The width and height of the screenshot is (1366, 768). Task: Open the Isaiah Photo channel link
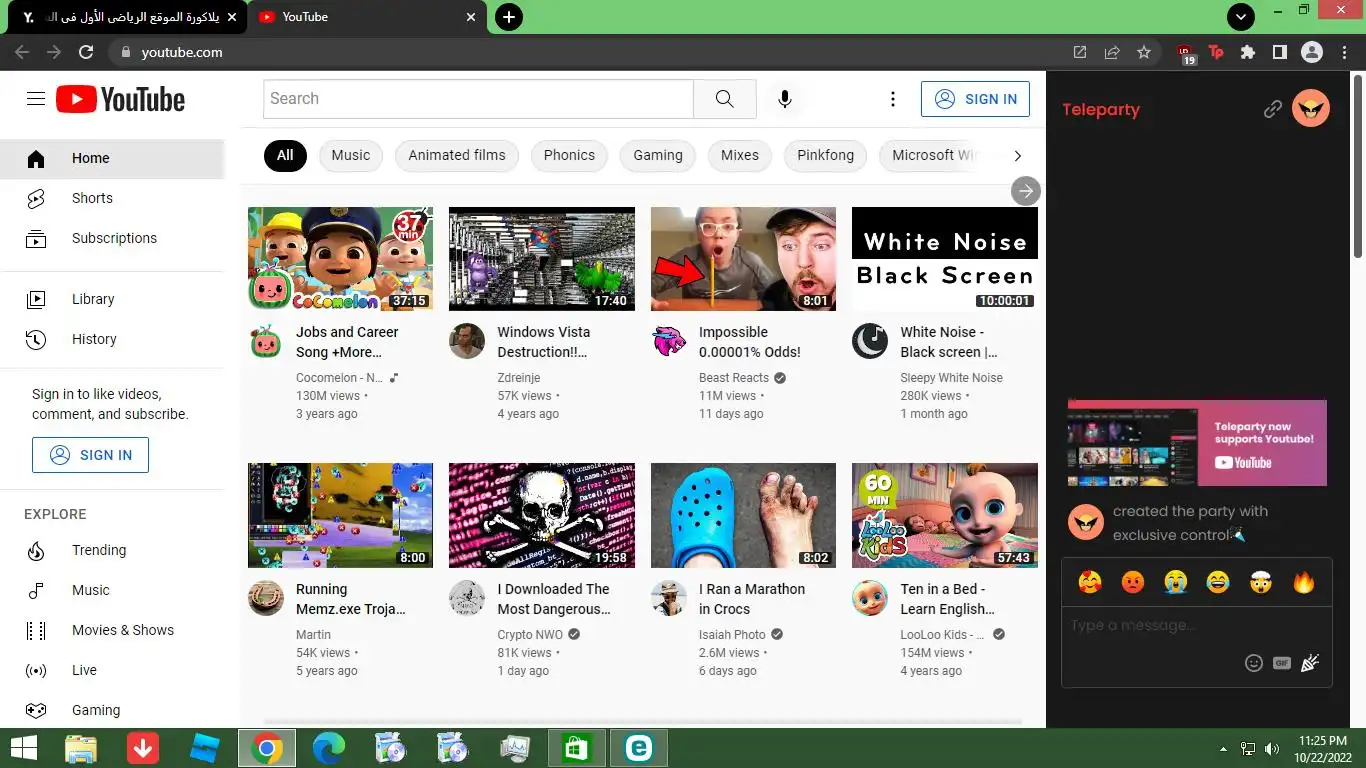(732, 635)
